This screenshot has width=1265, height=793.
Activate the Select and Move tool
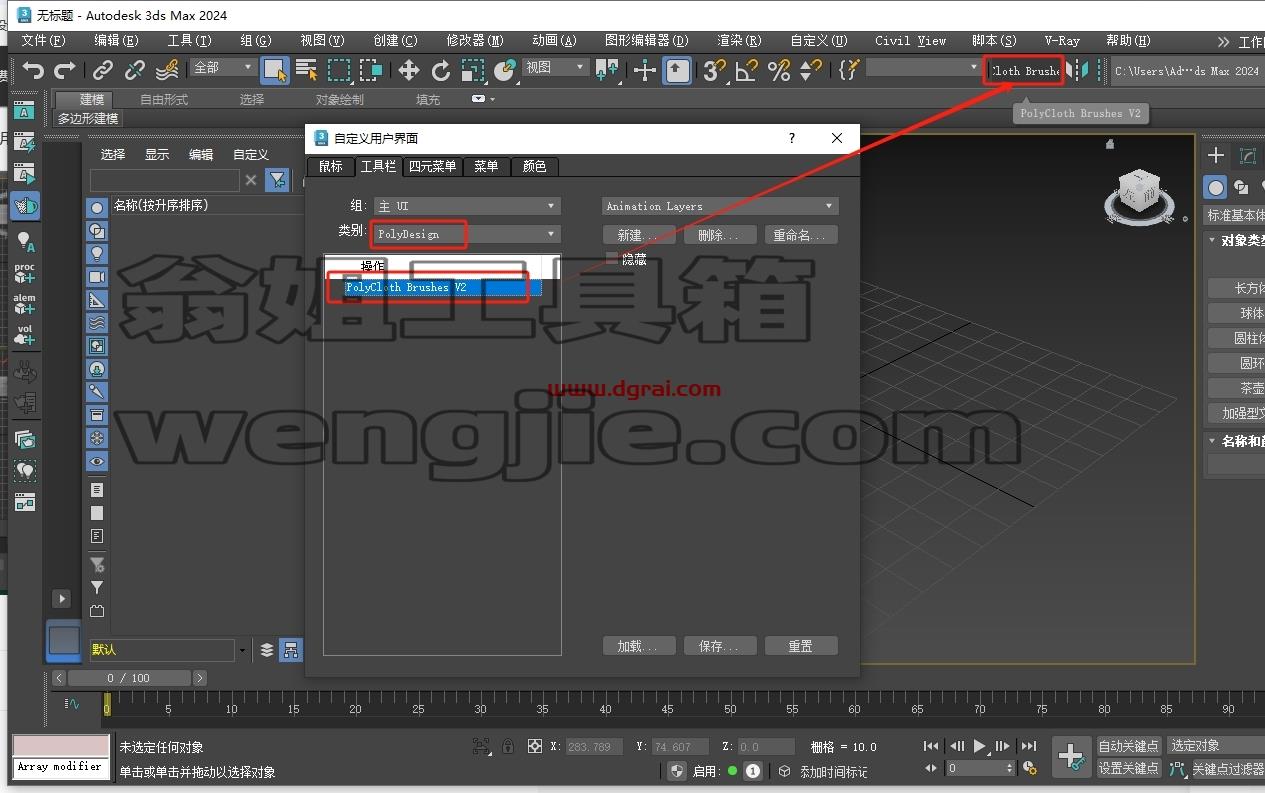coord(409,70)
